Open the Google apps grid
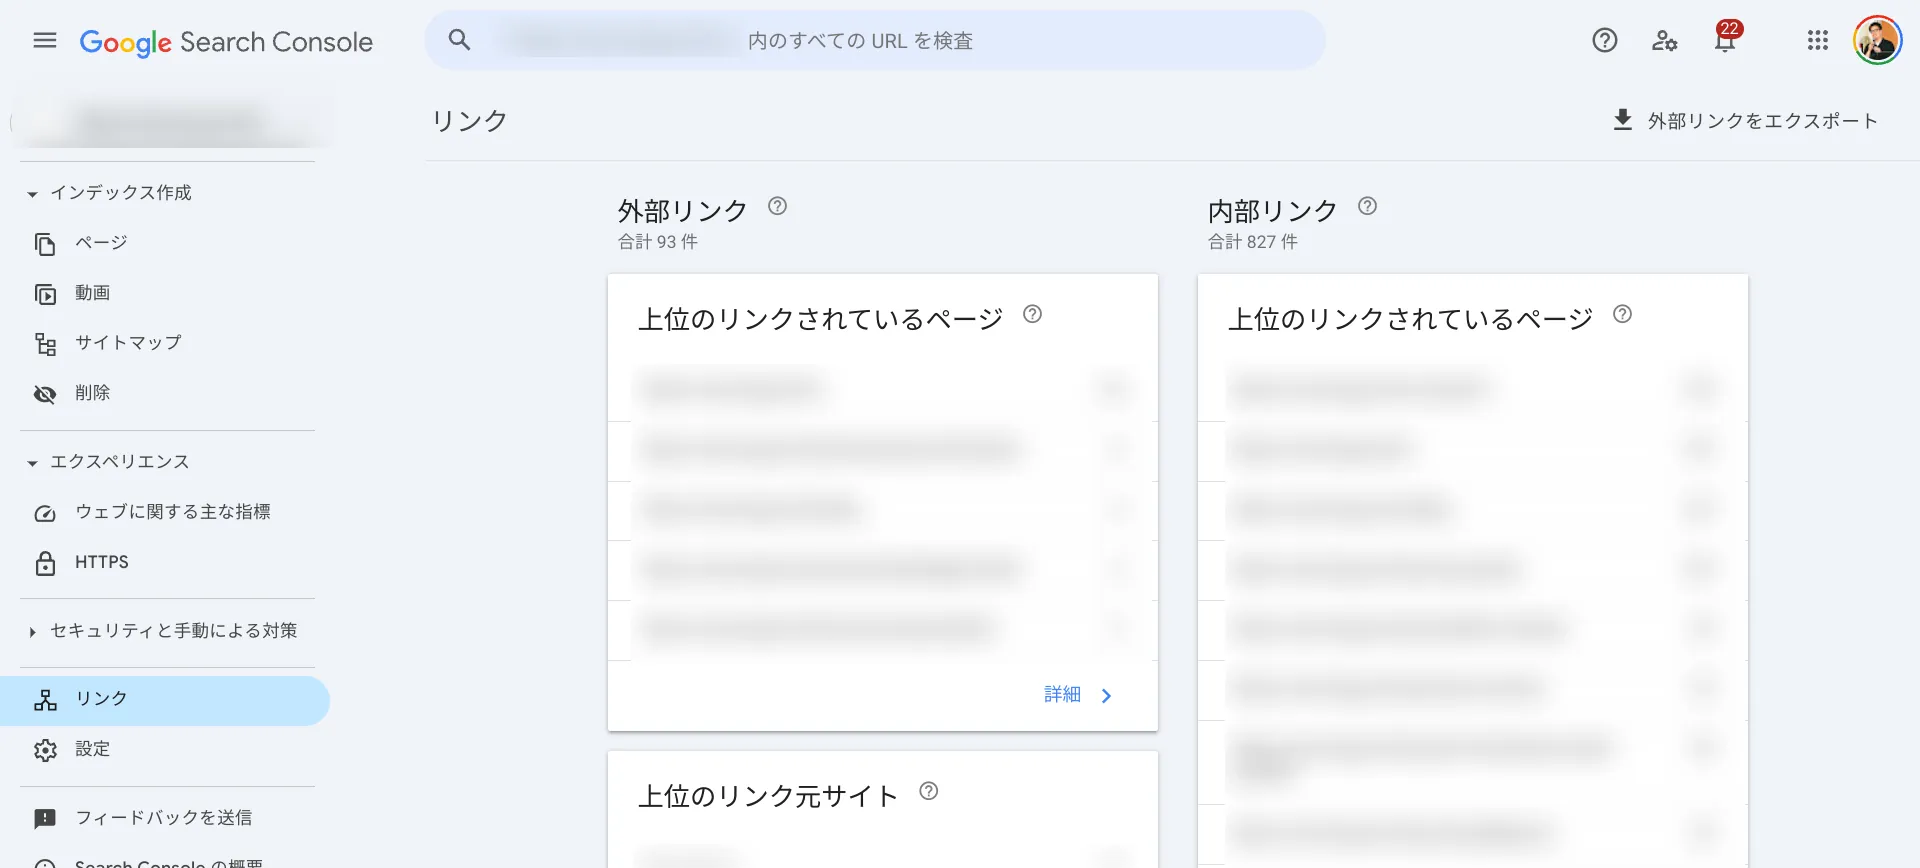 1817,40
